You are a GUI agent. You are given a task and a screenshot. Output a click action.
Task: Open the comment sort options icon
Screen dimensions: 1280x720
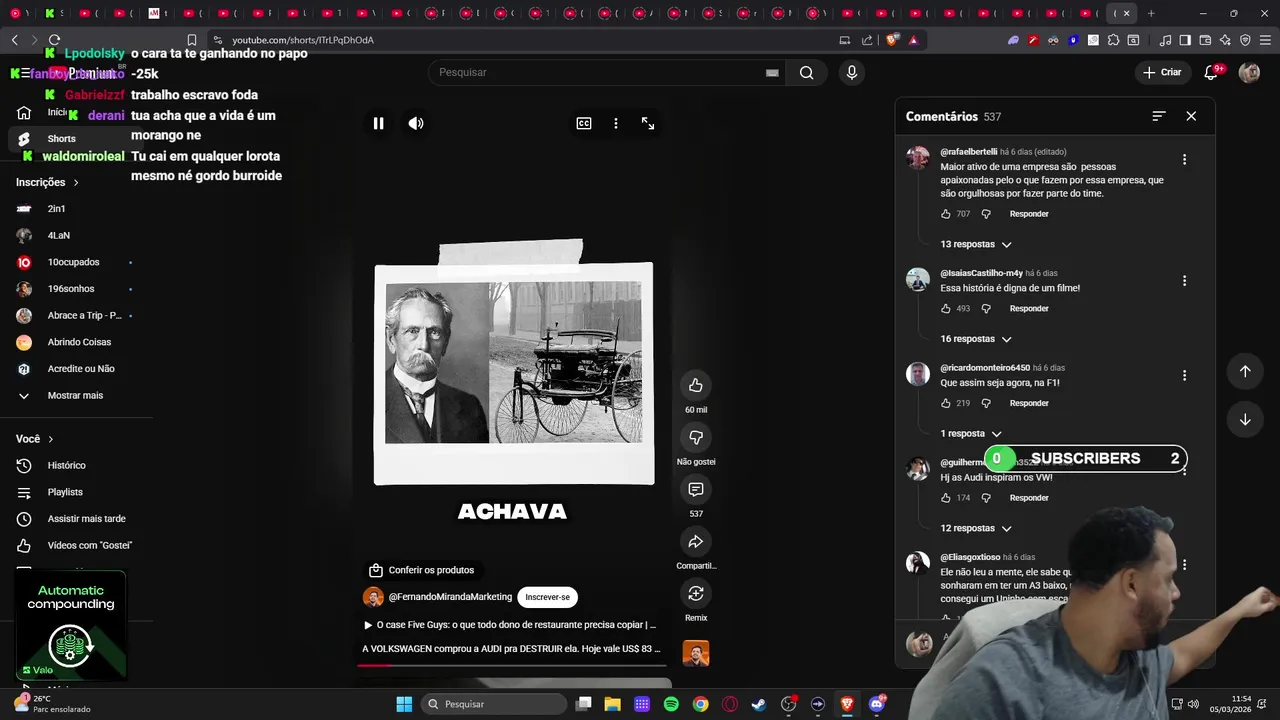(x=1159, y=116)
